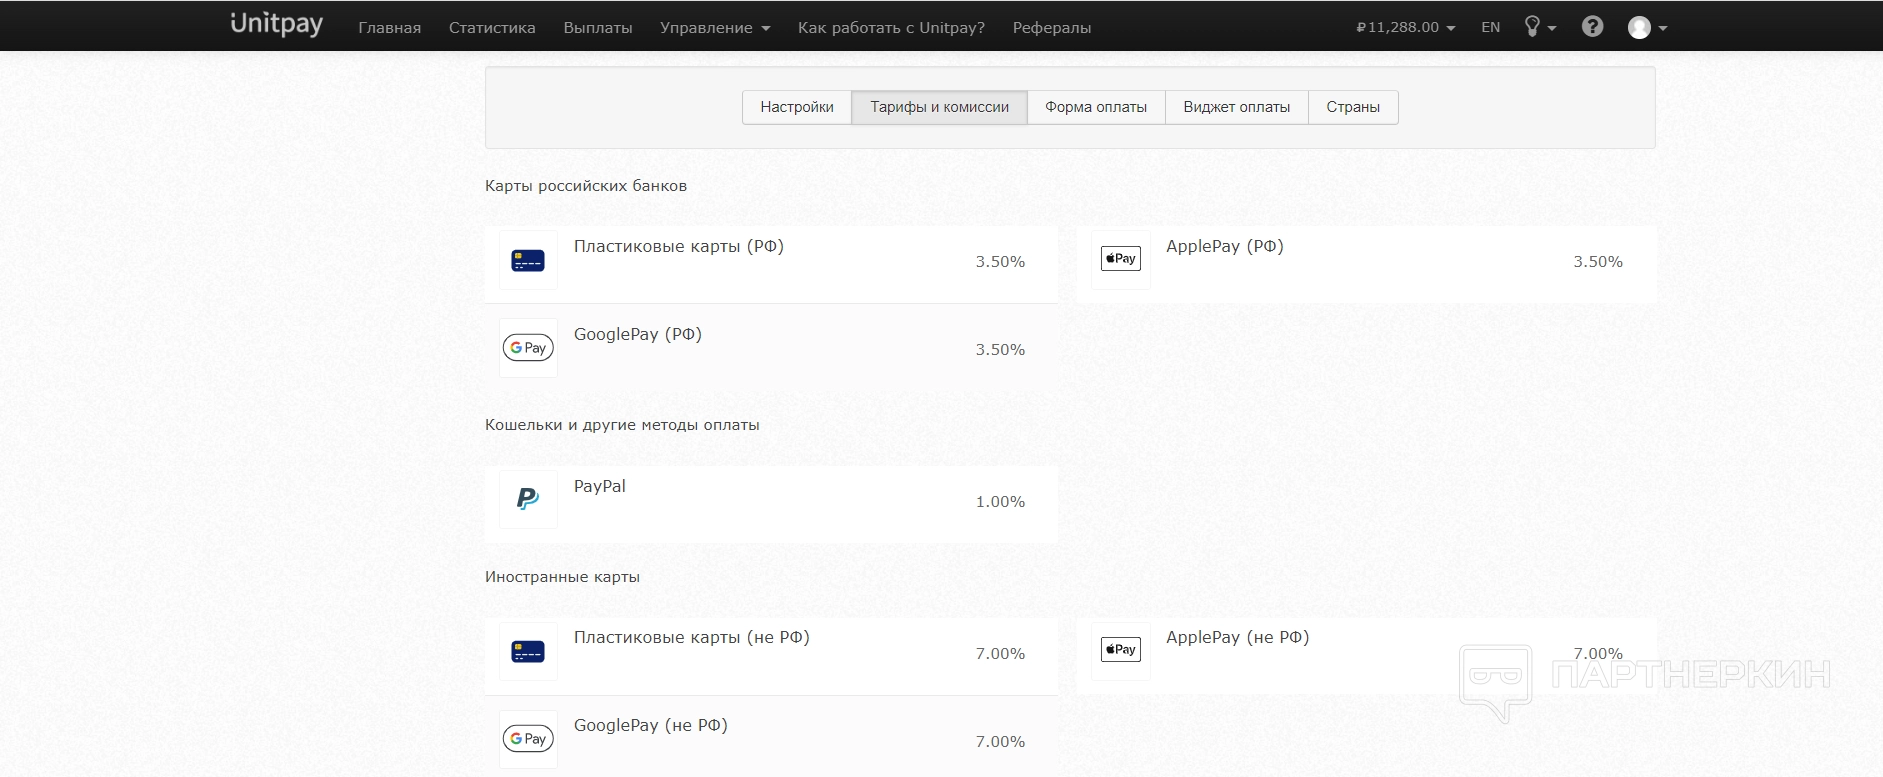
Task: Go to Статистика page
Action: [492, 28]
